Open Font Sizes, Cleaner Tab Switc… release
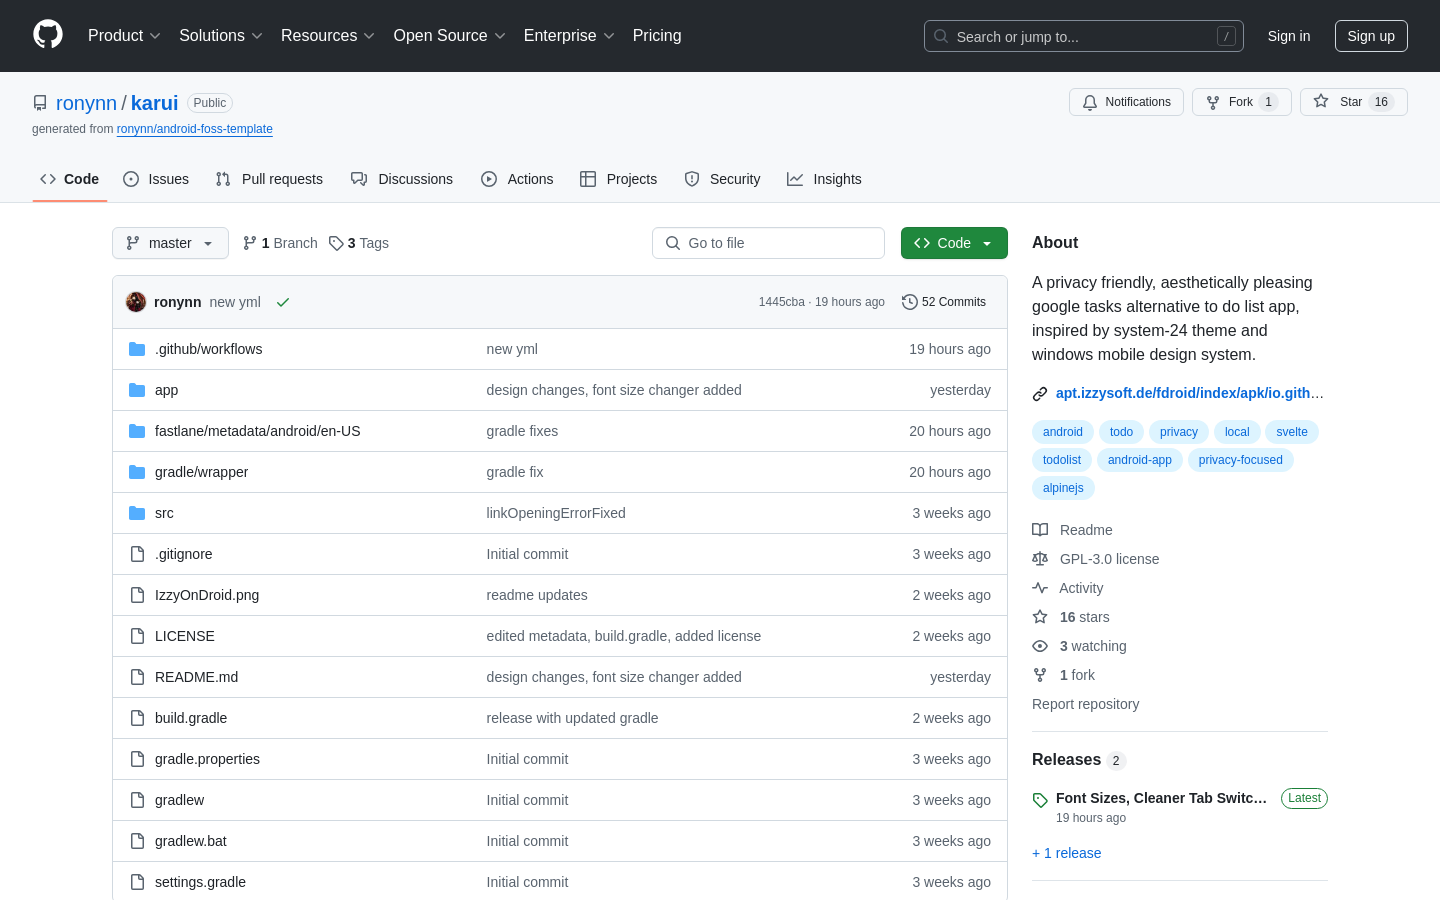 (1162, 798)
